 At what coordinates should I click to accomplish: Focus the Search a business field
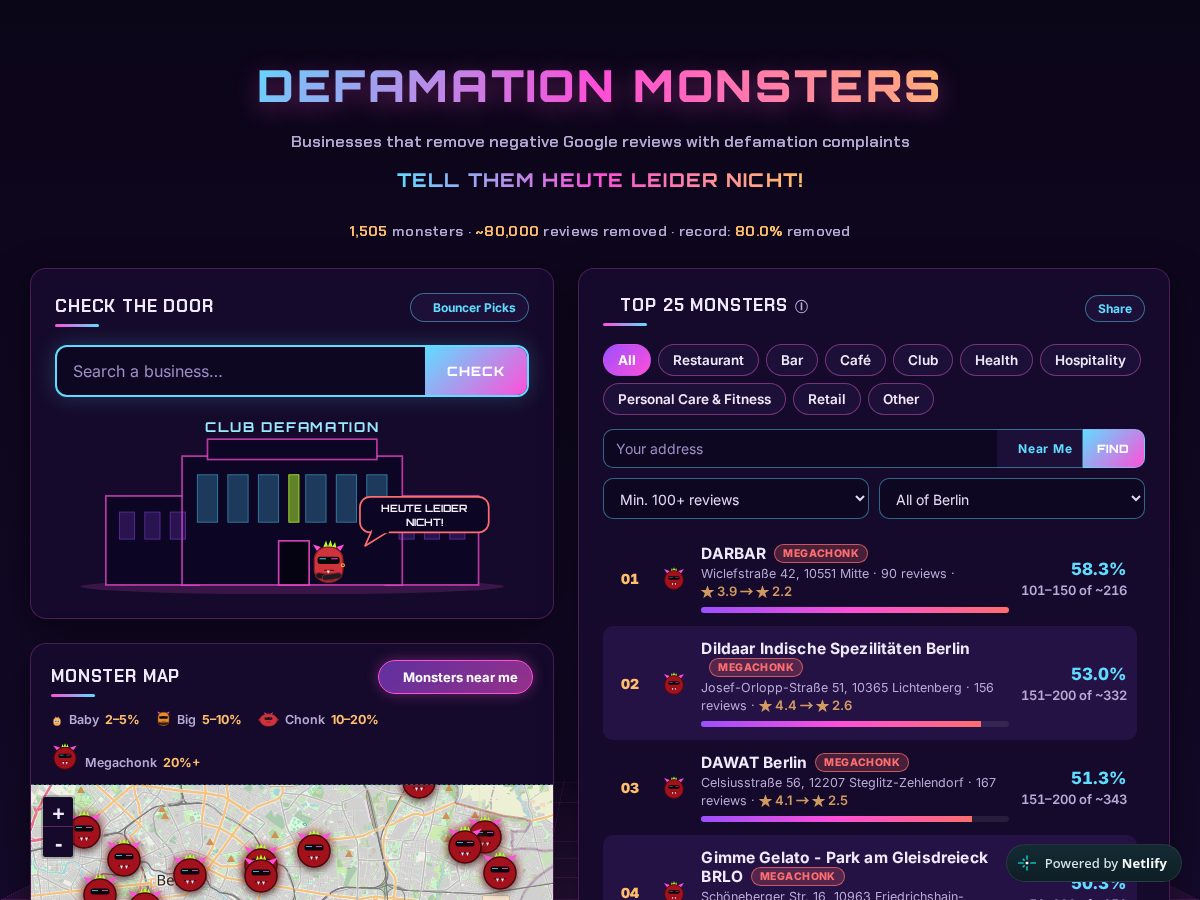[x=241, y=371]
